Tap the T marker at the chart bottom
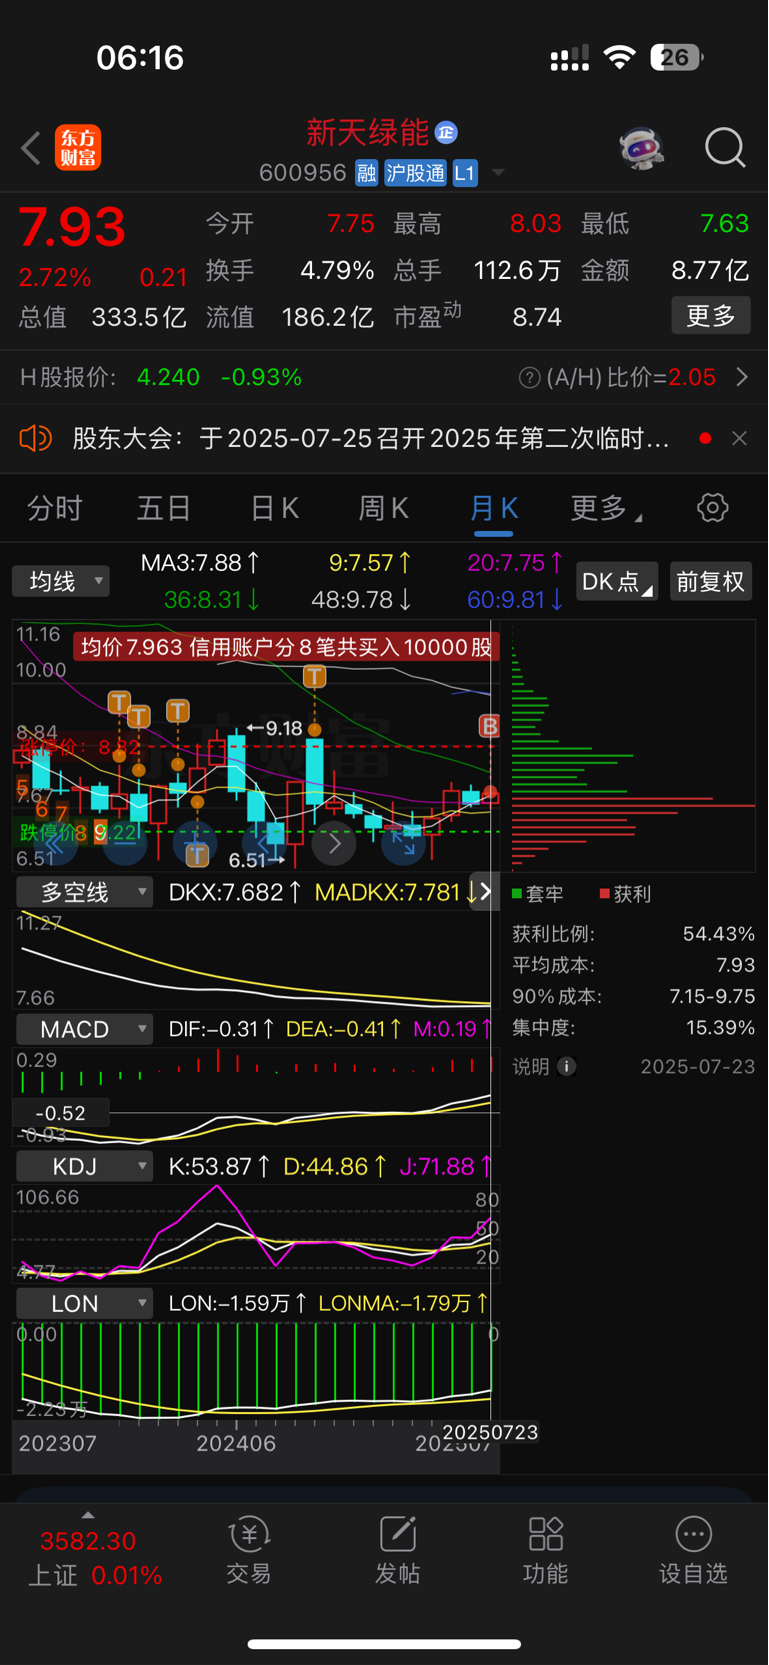Screen dimensions: 769x1665 point(197,854)
